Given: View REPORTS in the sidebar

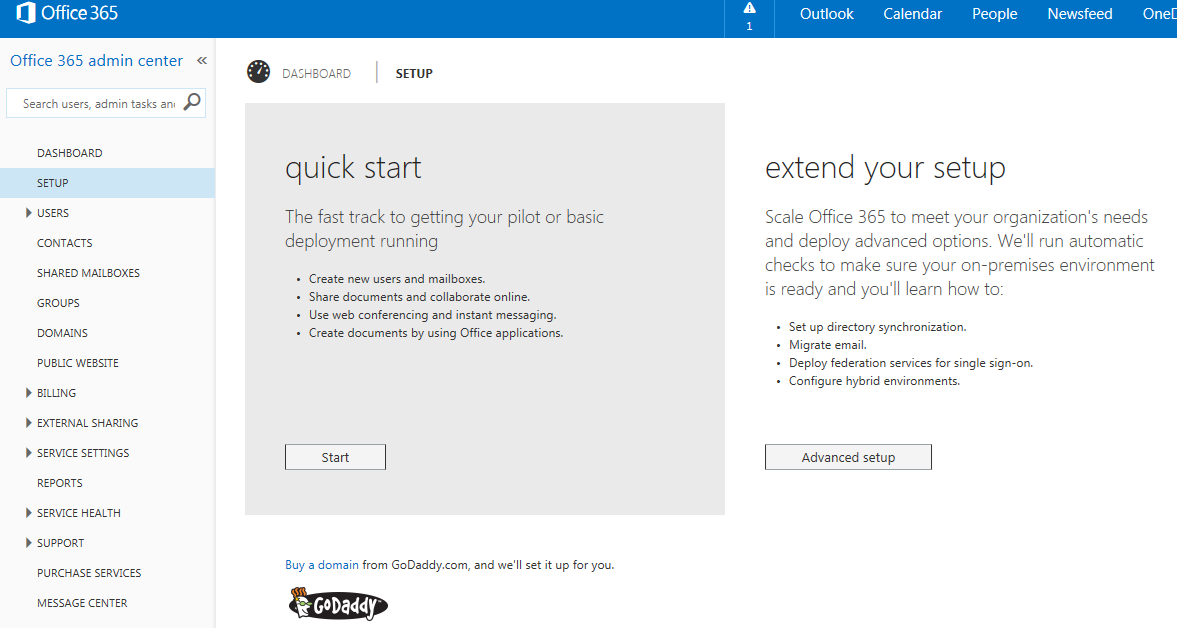Looking at the screenshot, I should coord(59,483).
